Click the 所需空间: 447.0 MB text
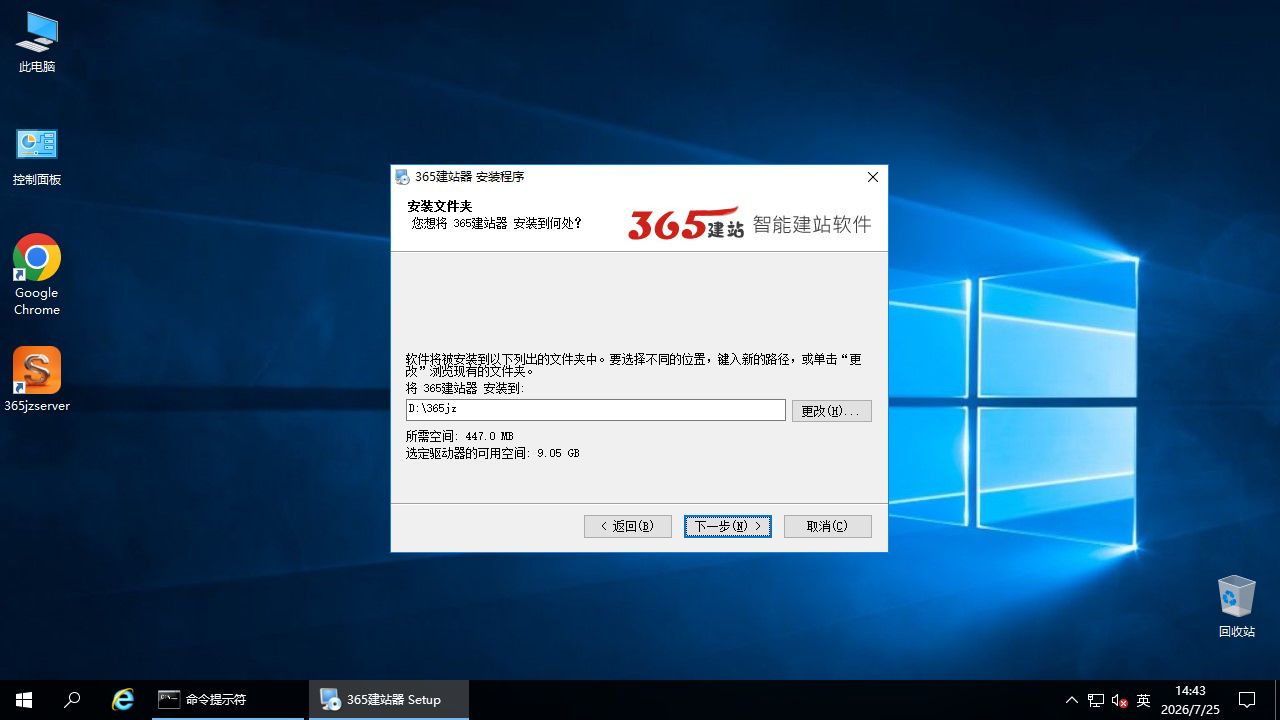Viewport: 1280px width, 720px height. coord(460,436)
